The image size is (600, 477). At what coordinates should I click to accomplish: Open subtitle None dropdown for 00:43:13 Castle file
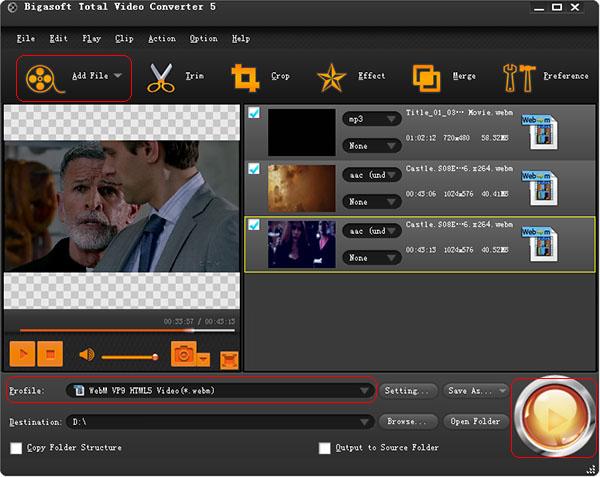(x=372, y=257)
